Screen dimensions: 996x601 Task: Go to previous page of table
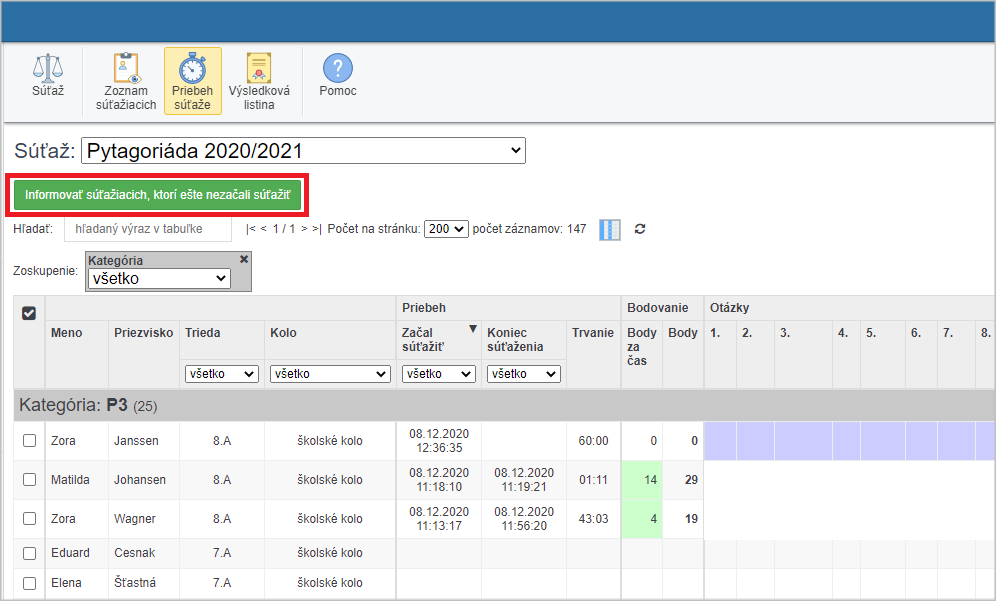pyautogui.click(x=263, y=229)
